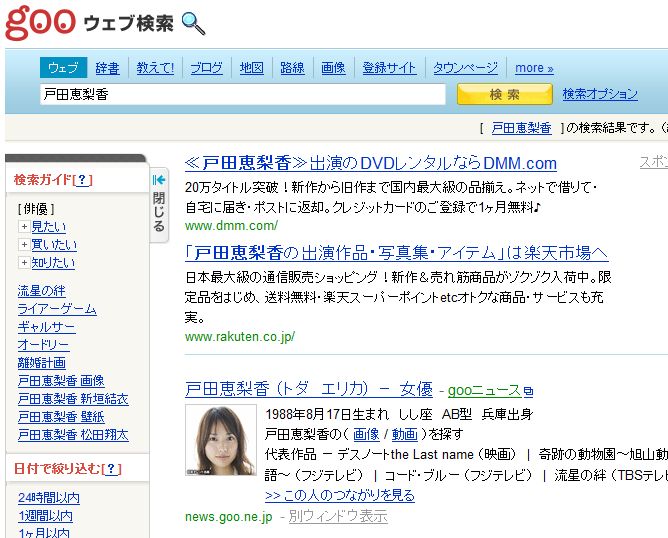Click the goo logo
Image resolution: width=668 pixels, height=538 pixels.
point(40,23)
